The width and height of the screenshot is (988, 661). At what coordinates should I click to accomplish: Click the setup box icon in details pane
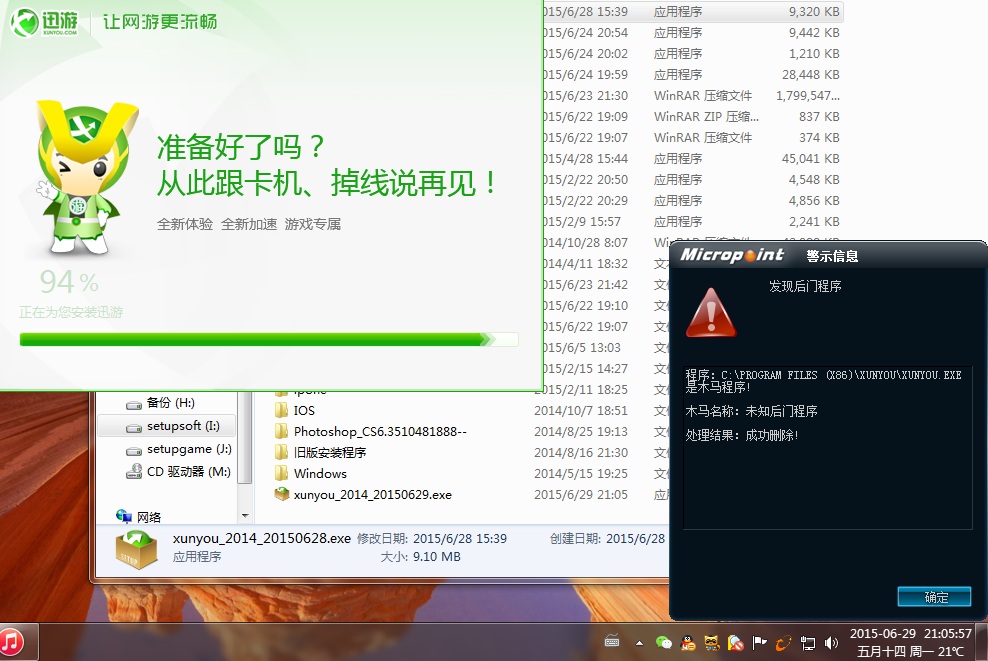point(136,549)
